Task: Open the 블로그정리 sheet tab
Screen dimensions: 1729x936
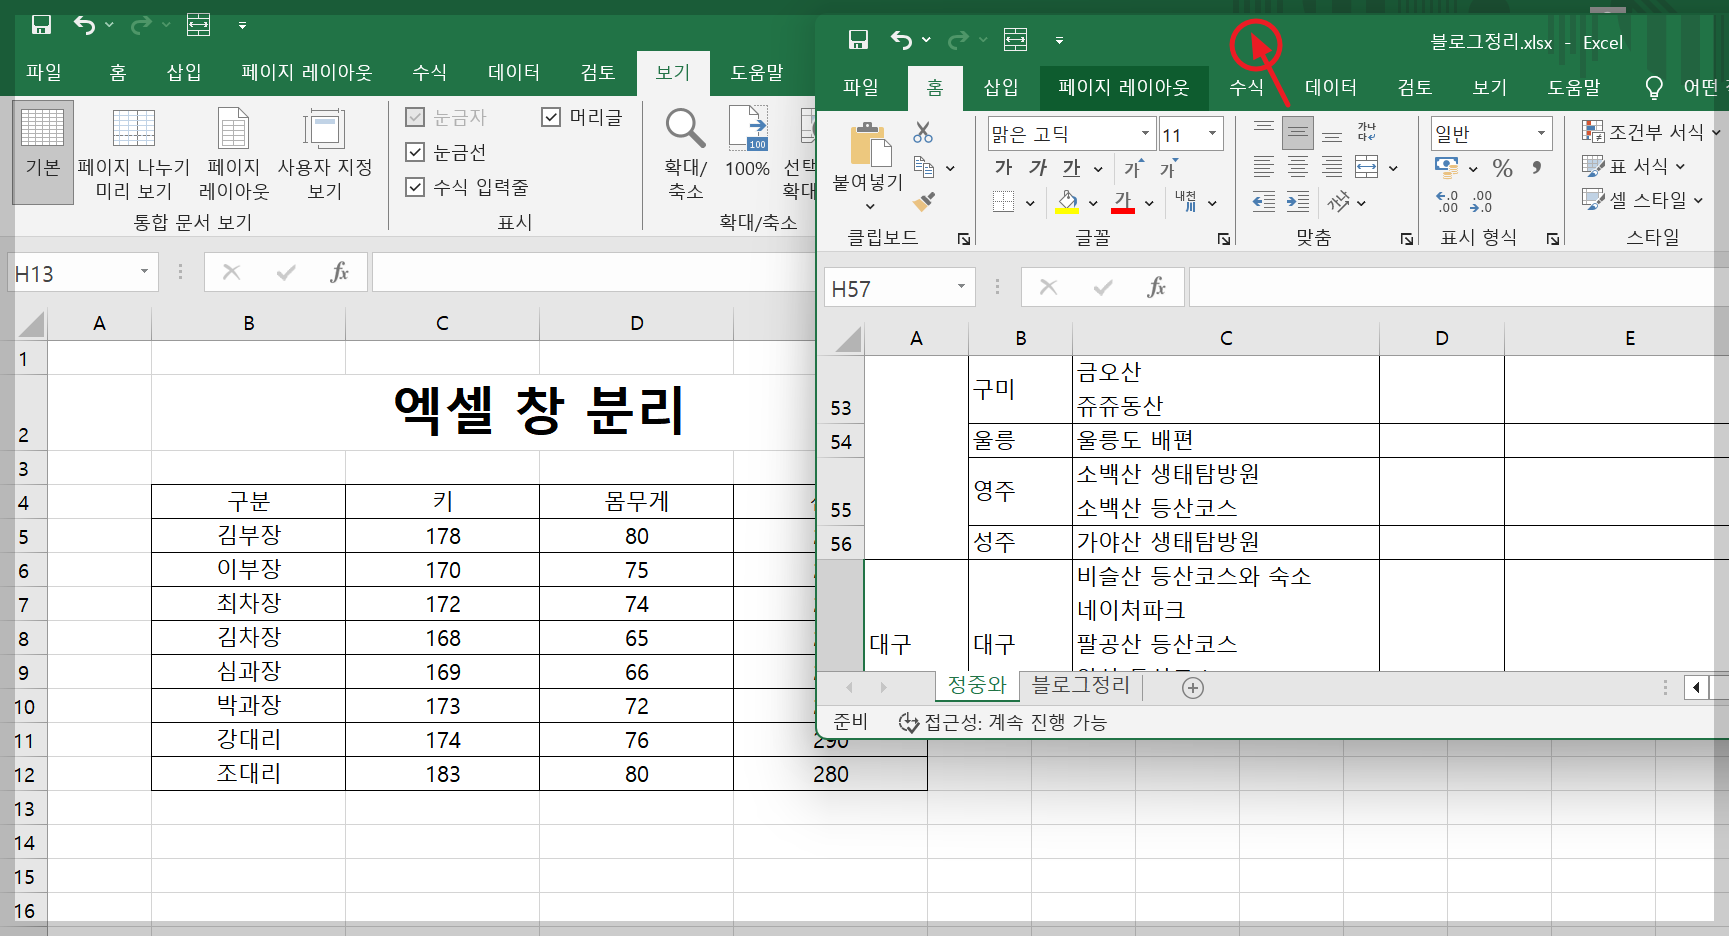Action: (x=1081, y=686)
